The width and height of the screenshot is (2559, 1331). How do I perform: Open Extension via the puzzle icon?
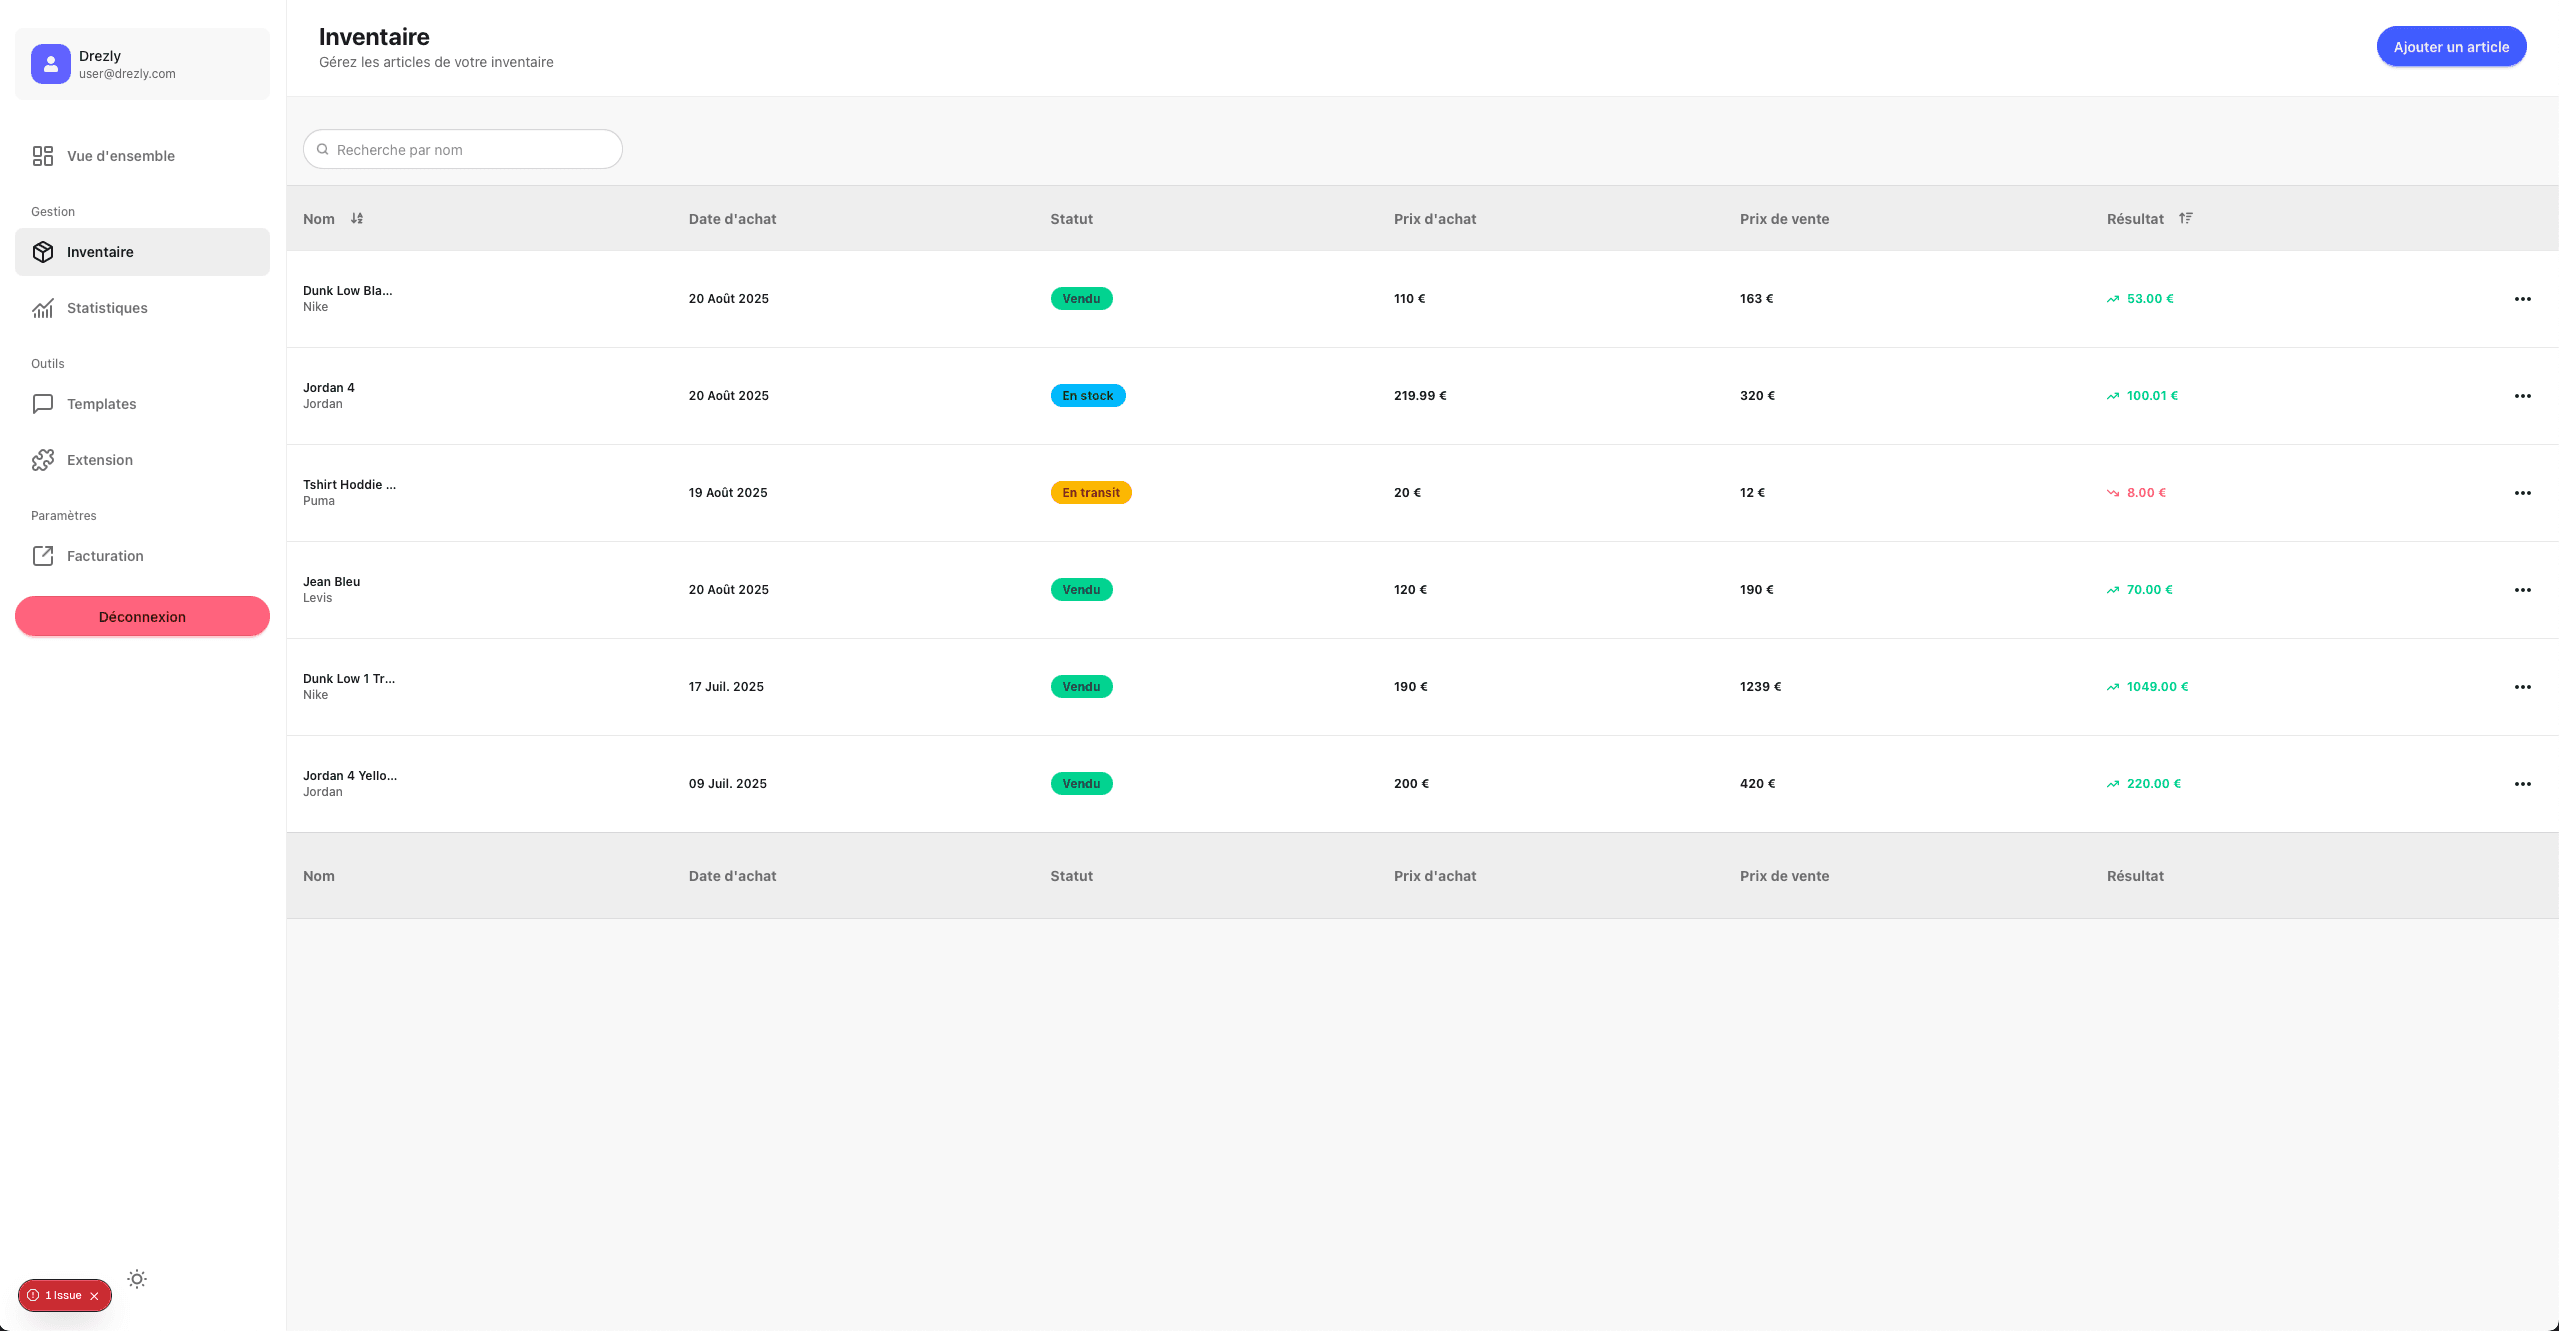[42, 460]
